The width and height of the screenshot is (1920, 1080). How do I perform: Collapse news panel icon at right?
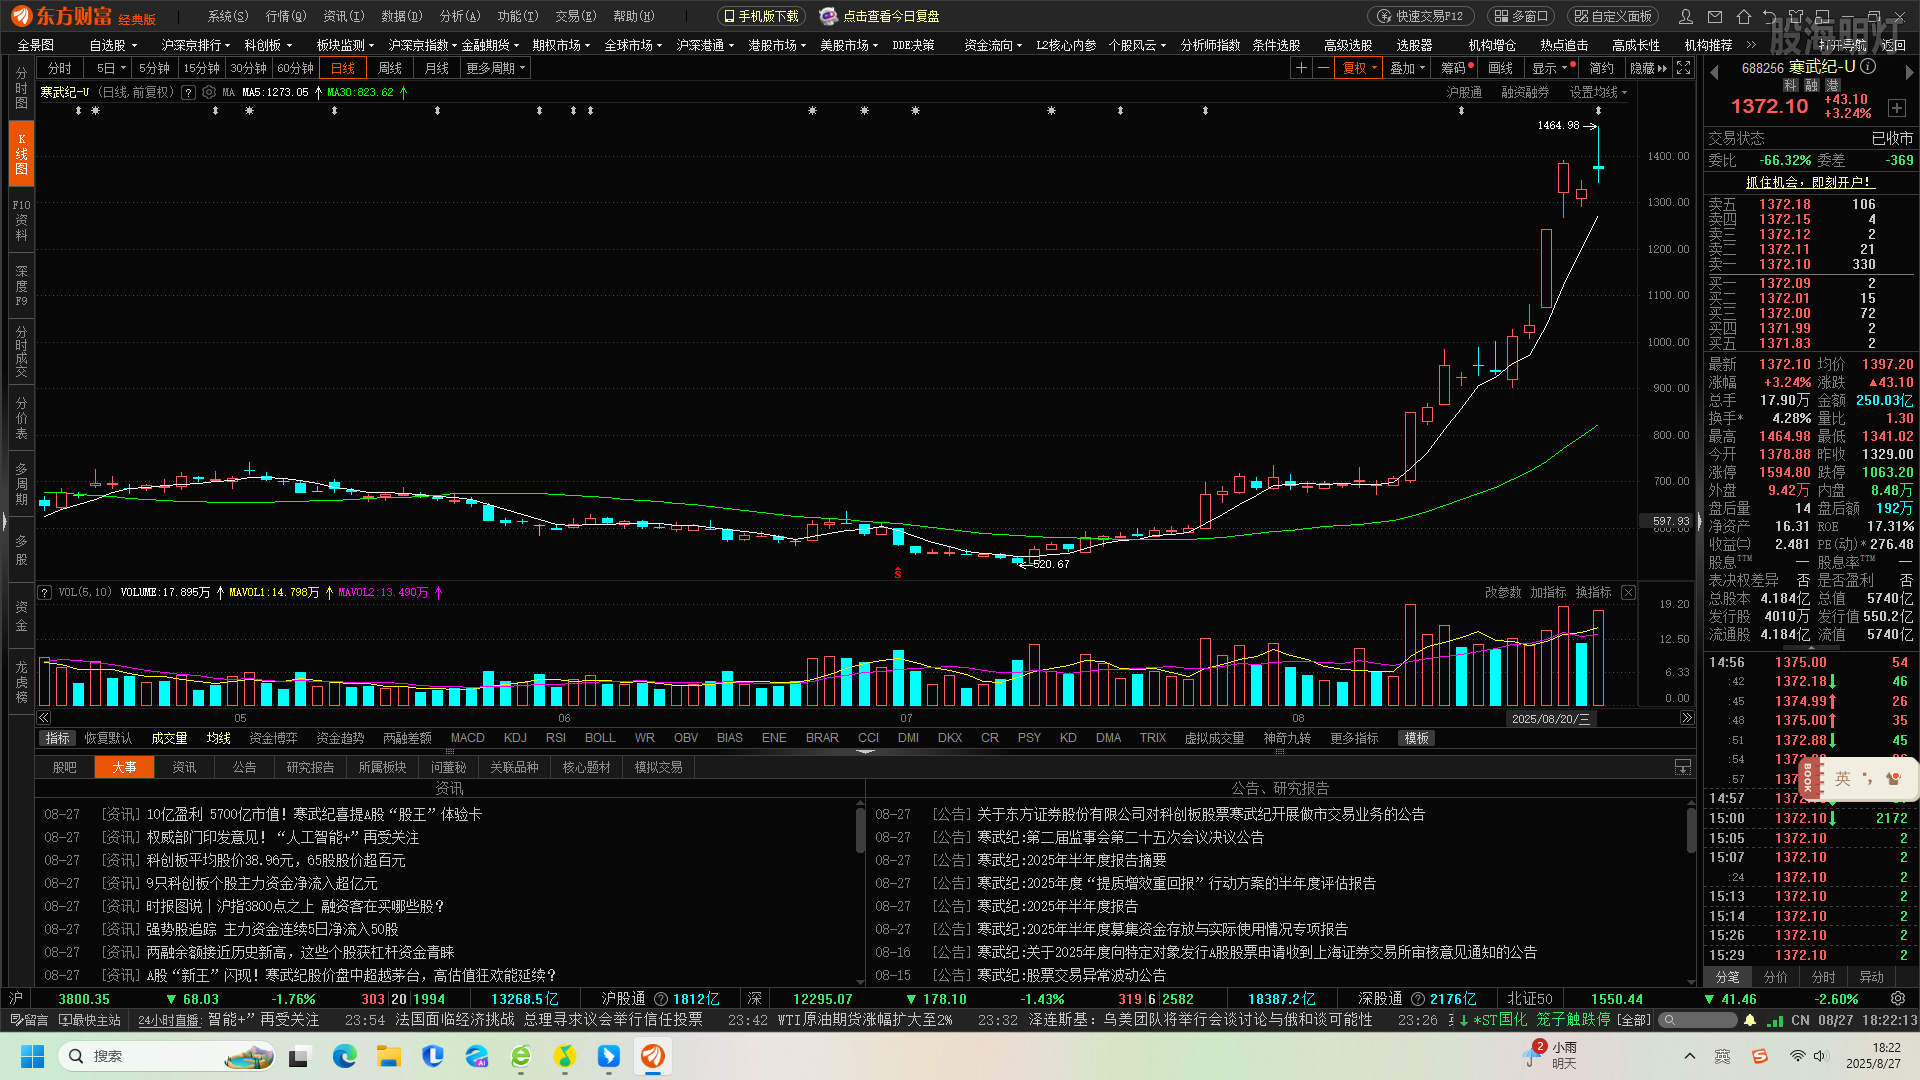[x=1683, y=767]
